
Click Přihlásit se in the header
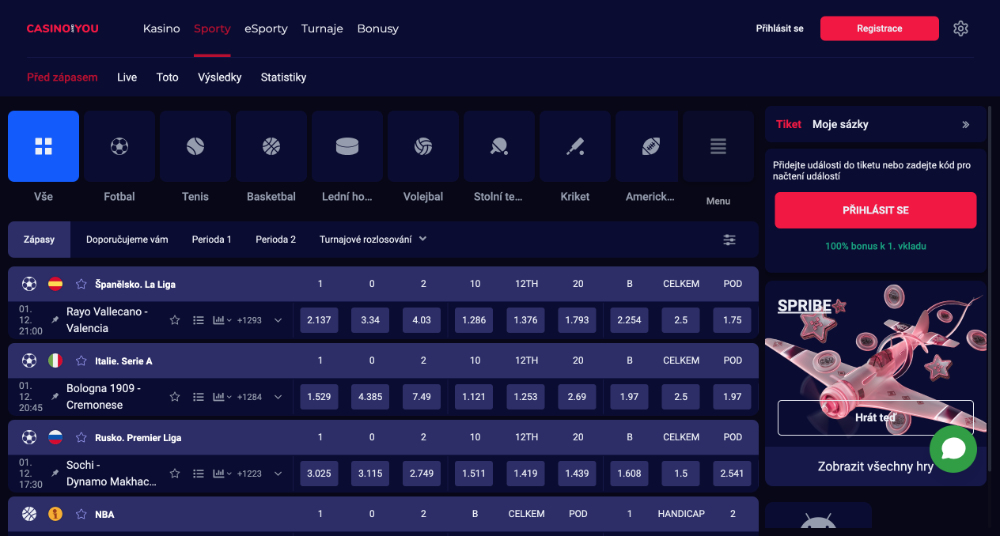pyautogui.click(x=779, y=29)
